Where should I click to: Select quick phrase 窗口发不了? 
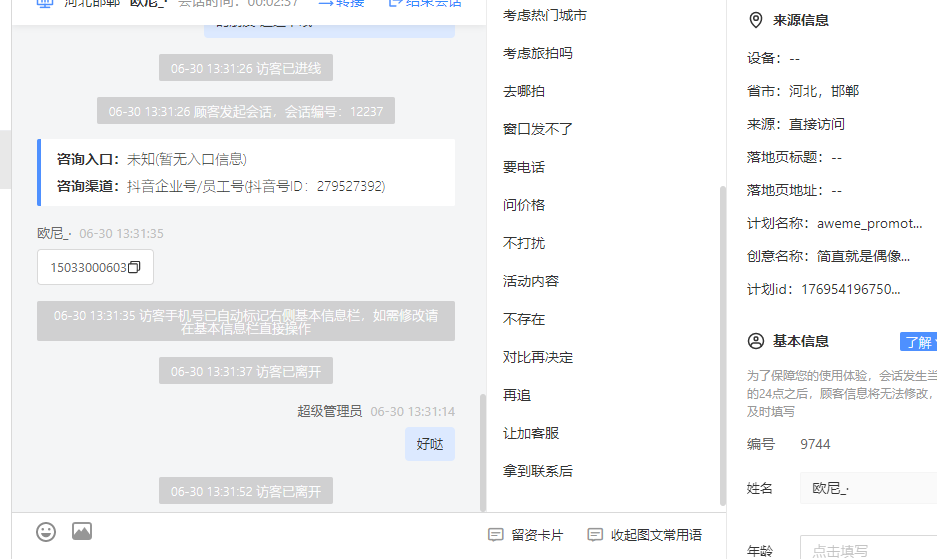[537, 129]
